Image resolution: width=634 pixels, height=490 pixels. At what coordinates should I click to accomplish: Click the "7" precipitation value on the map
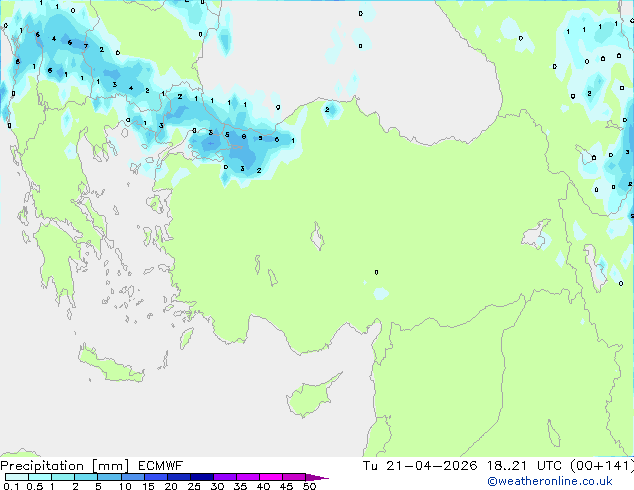point(86,46)
